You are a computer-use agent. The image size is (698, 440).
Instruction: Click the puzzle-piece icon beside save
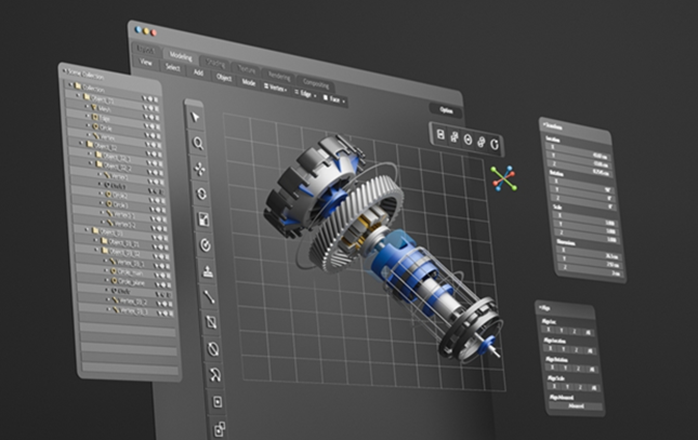coord(454,137)
